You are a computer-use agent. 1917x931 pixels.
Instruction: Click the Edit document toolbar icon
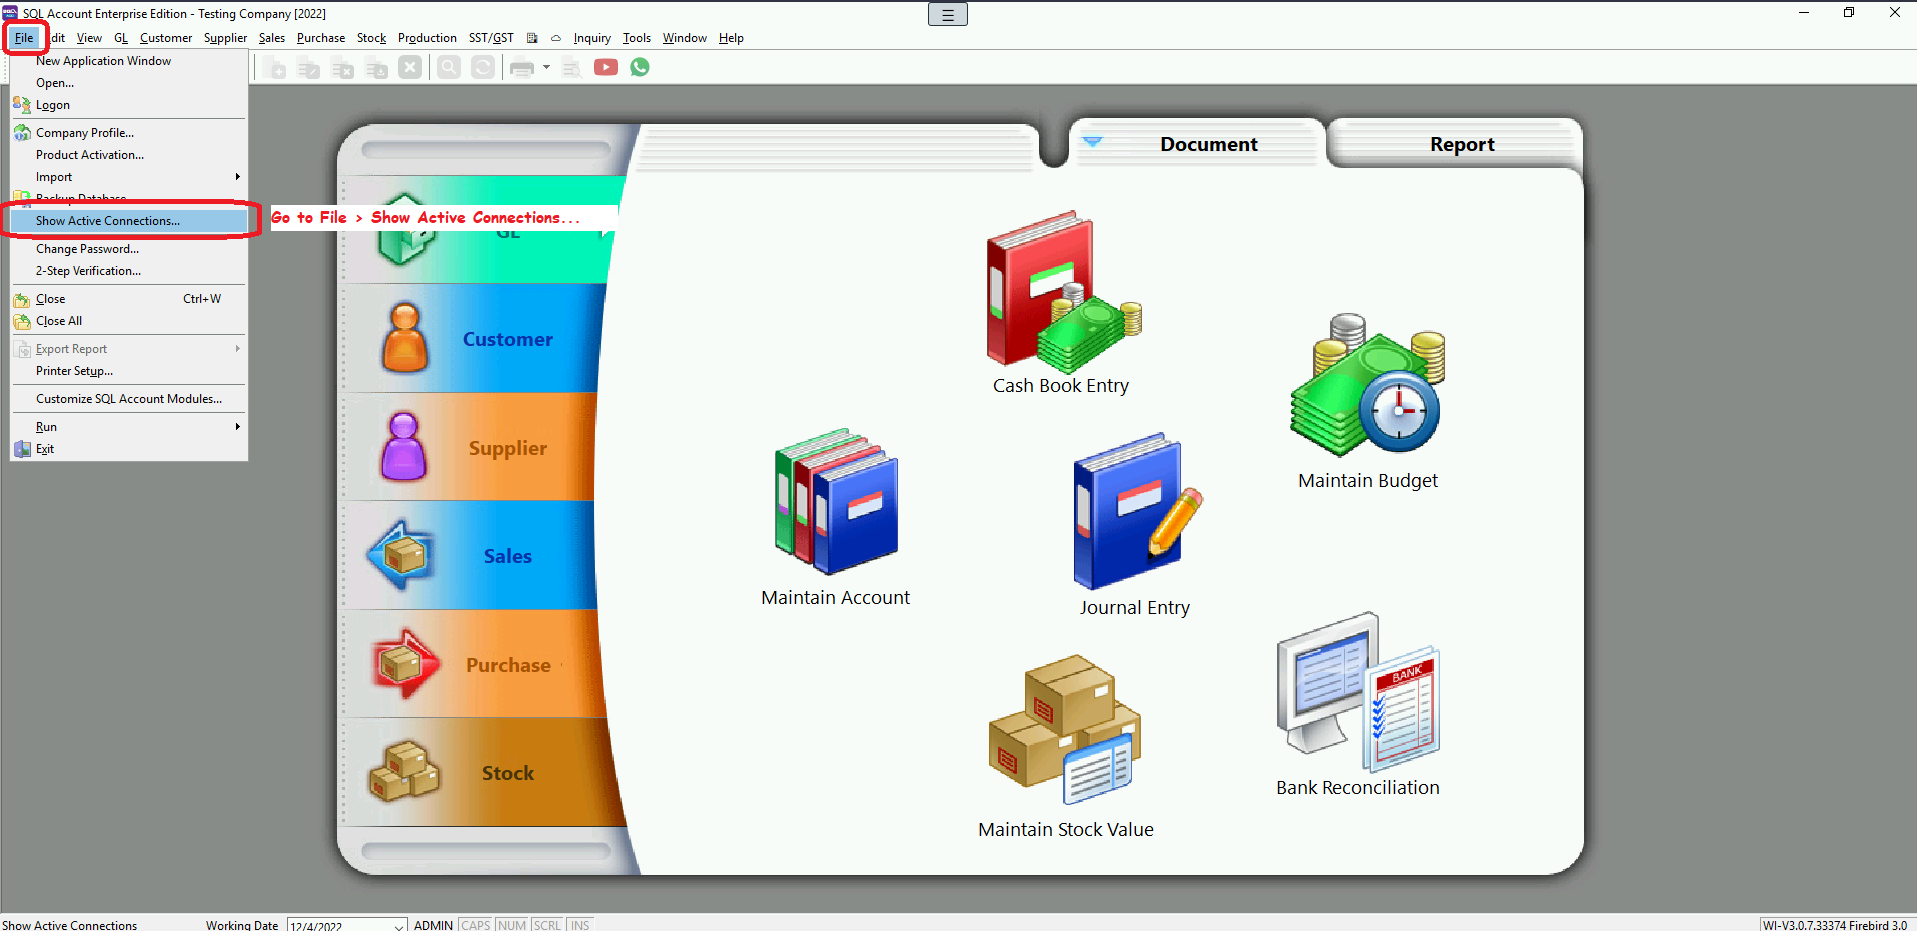click(x=309, y=68)
